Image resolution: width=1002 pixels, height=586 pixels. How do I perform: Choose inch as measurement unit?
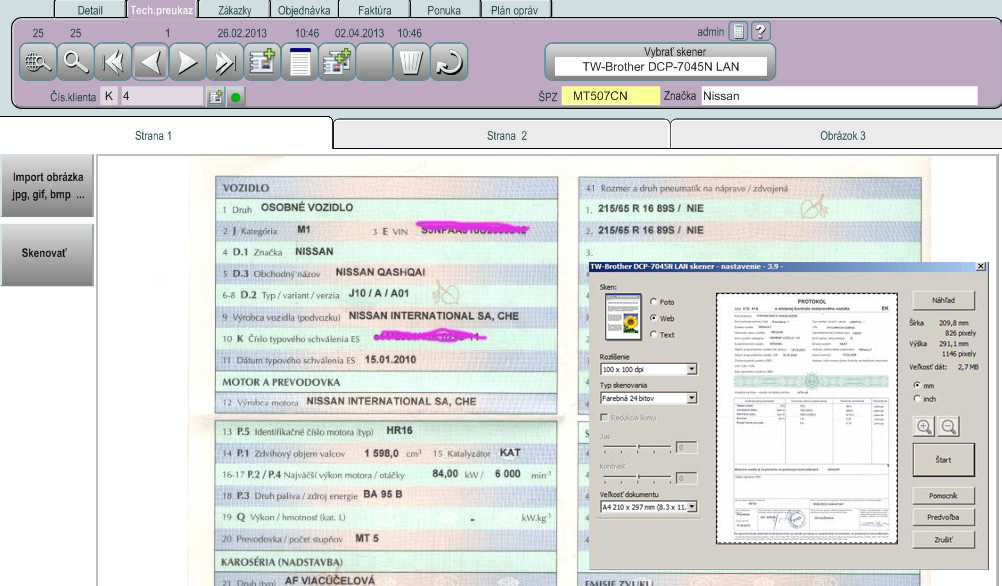pyautogui.click(x=917, y=398)
